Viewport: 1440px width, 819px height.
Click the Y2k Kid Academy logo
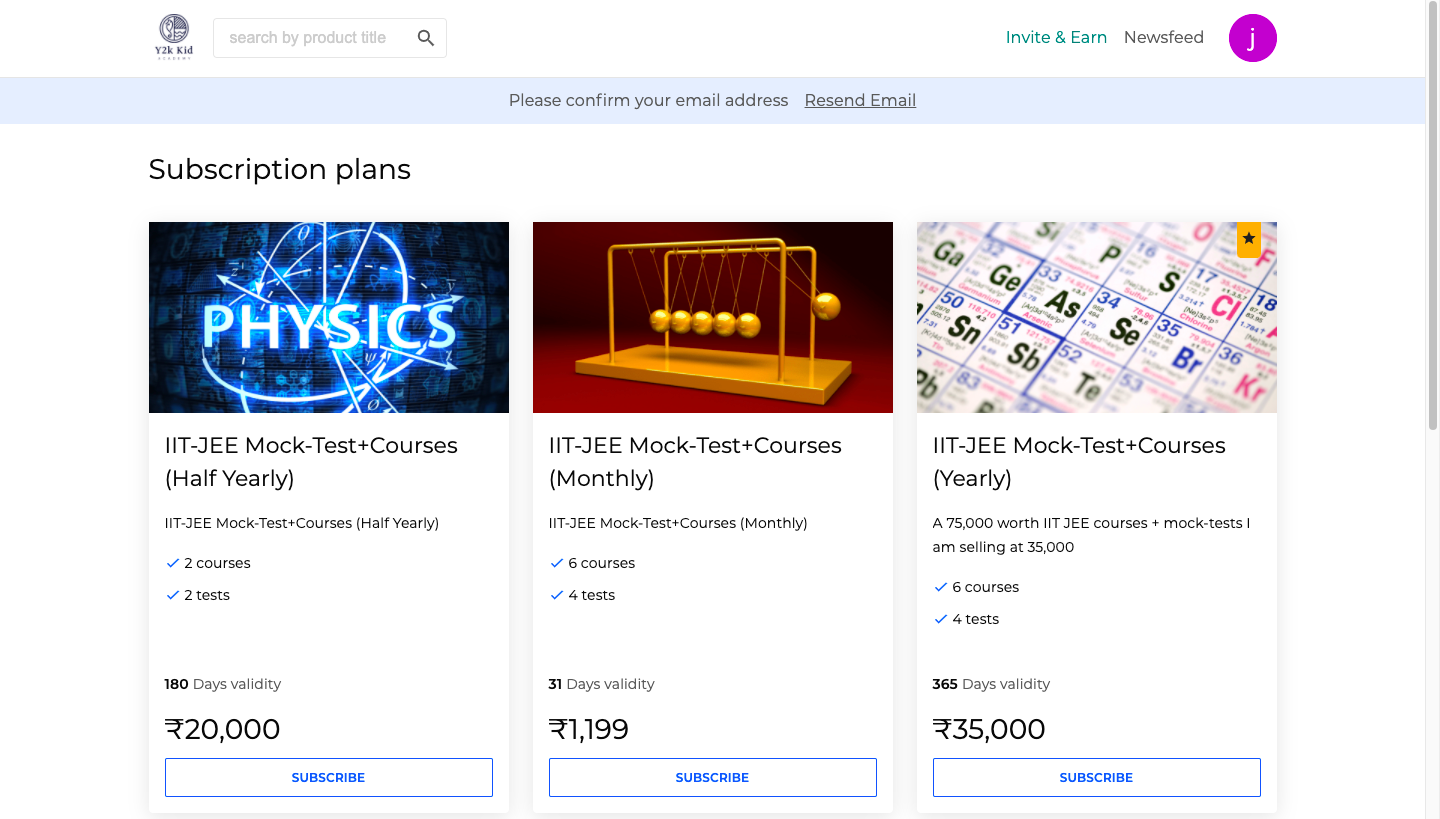174,37
